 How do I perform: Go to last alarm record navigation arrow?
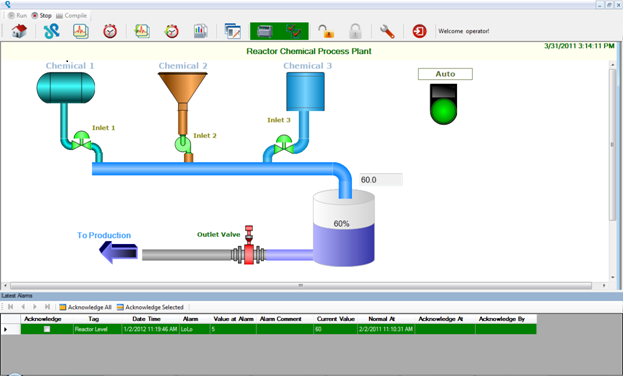[x=47, y=307]
